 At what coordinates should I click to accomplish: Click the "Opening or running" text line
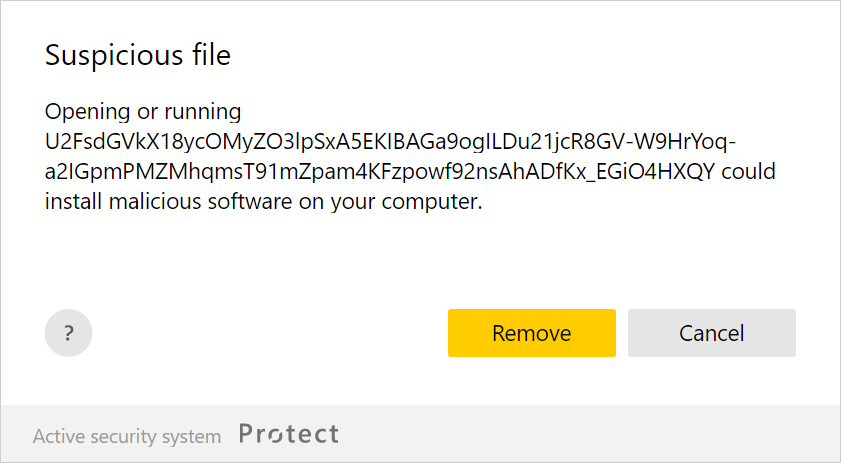pos(143,111)
